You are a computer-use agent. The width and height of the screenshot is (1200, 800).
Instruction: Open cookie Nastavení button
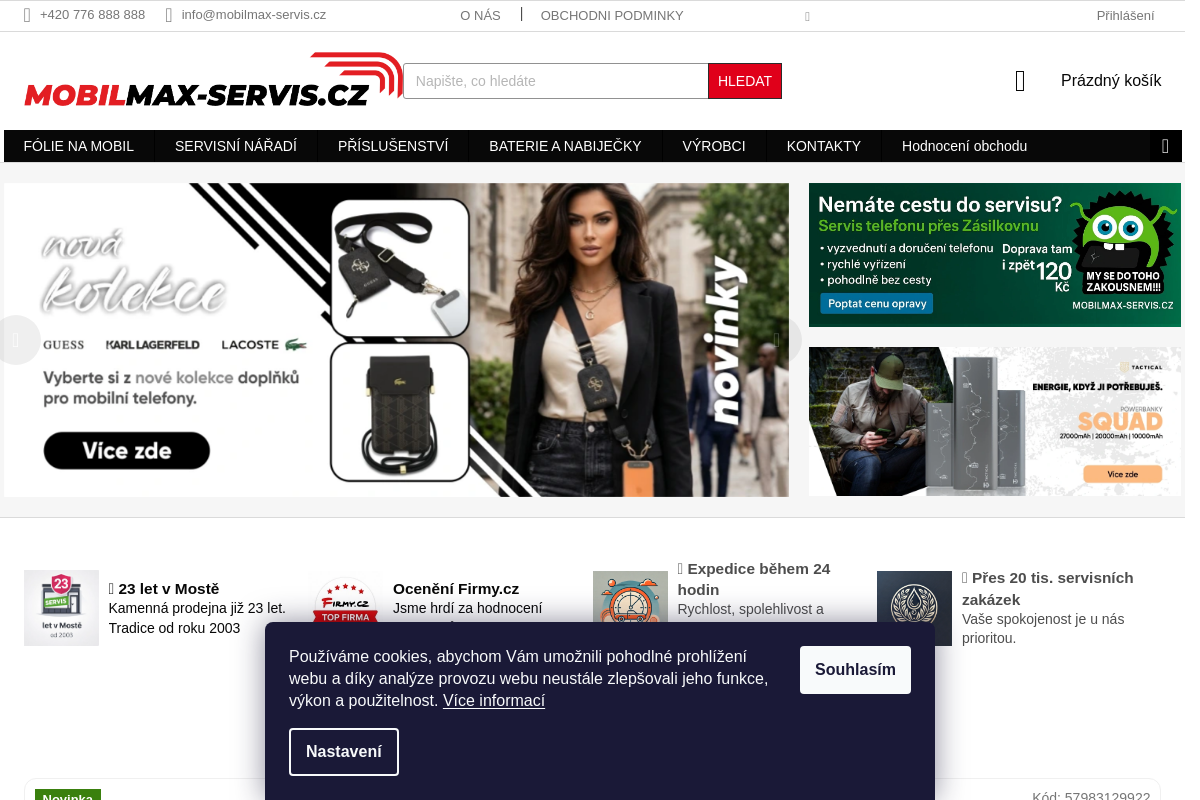[344, 752]
